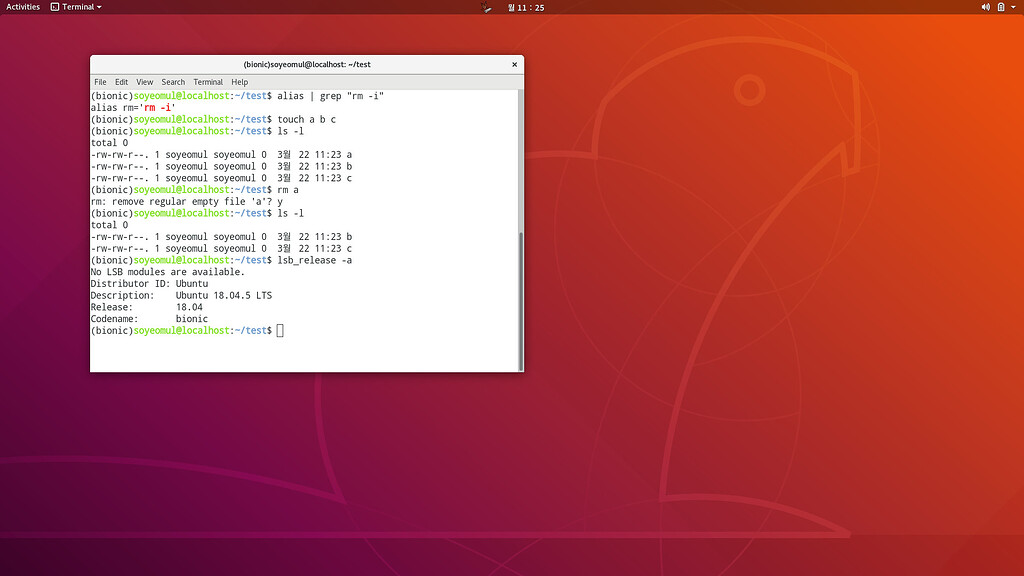This screenshot has width=1024, height=576.
Task: Click the terminal vertical scrollbar
Action: click(520, 300)
